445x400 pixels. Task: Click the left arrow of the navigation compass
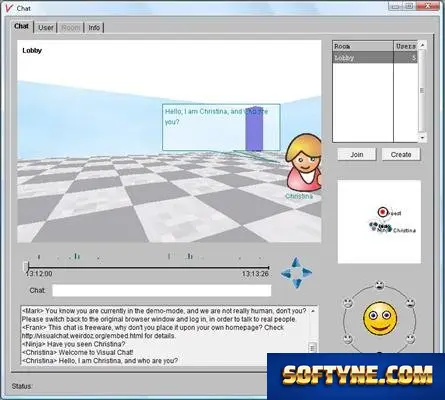[286, 274]
